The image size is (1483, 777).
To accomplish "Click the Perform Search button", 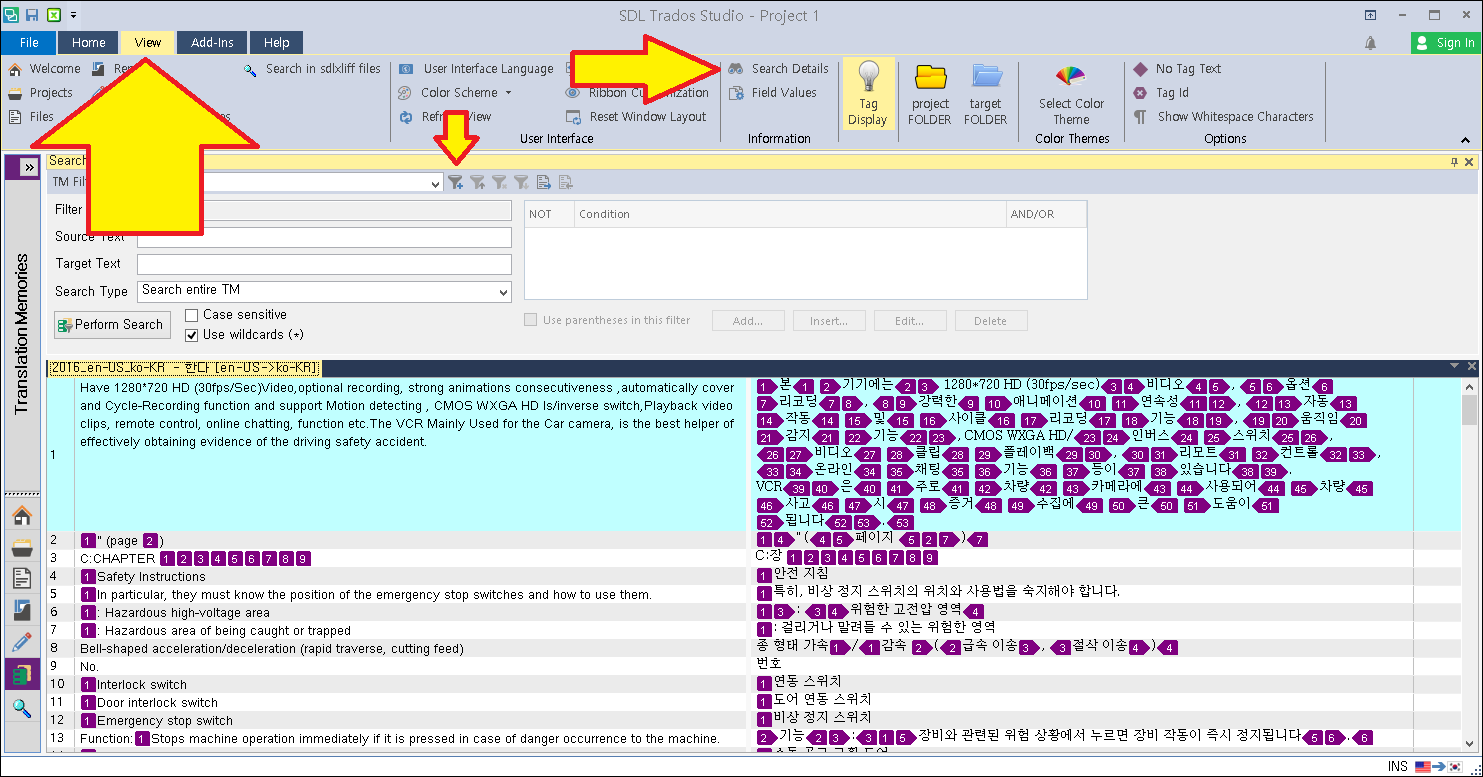I will click(111, 324).
